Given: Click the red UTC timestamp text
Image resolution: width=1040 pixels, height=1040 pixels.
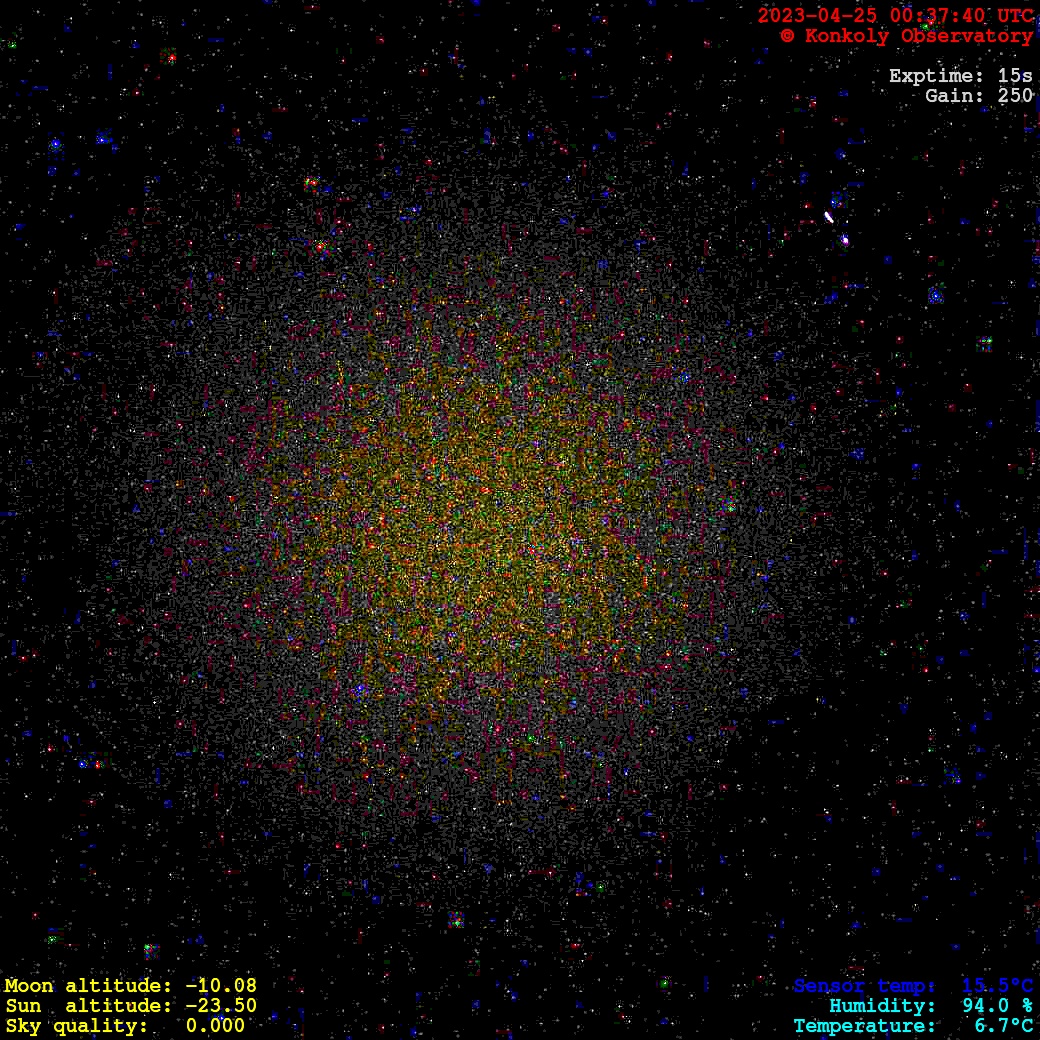Looking at the screenshot, I should point(895,16).
